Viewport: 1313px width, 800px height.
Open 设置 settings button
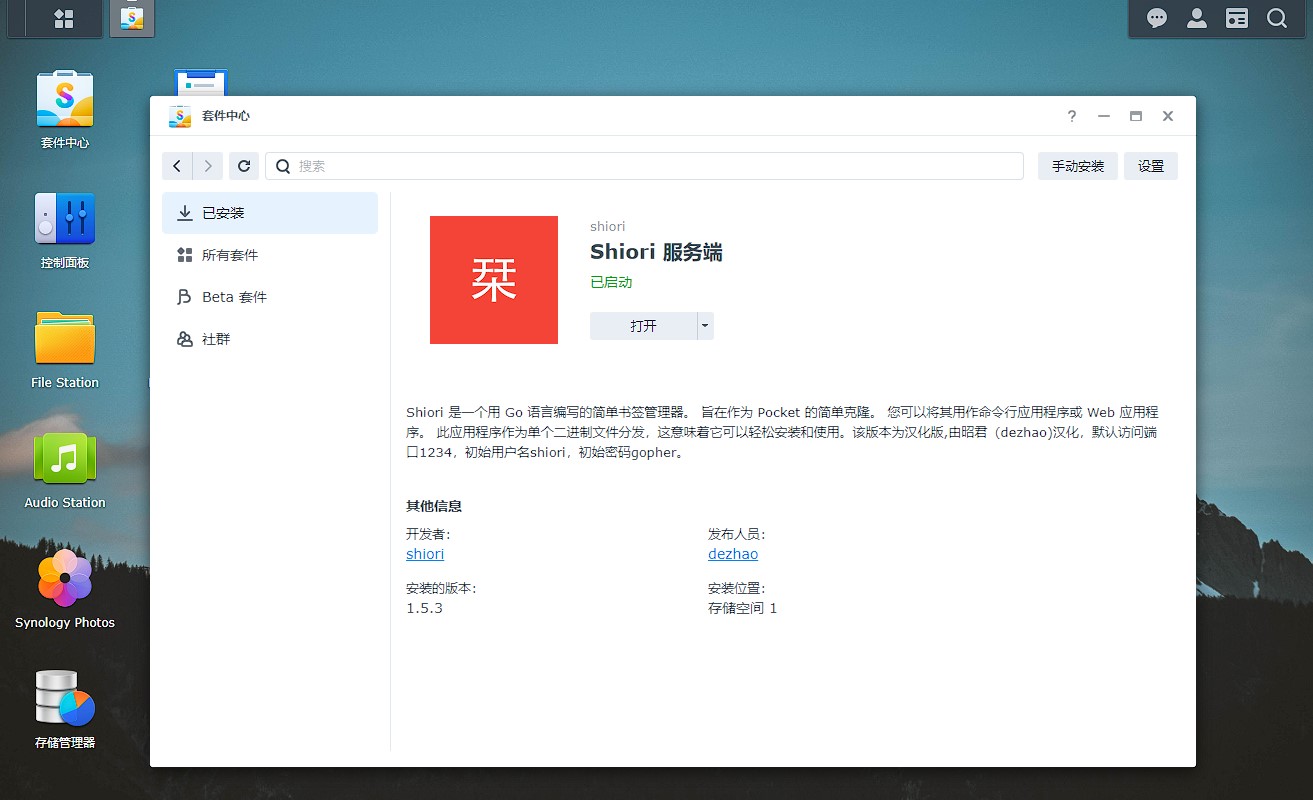(x=1151, y=166)
